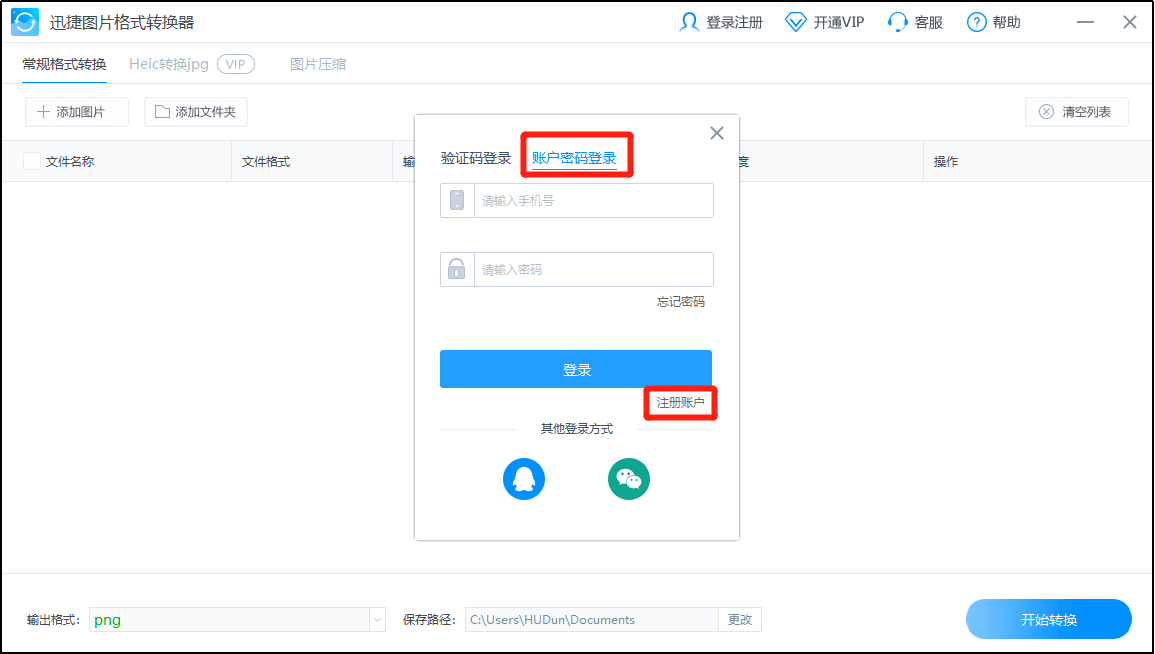Click the lock icon in the password field

tap(457, 269)
